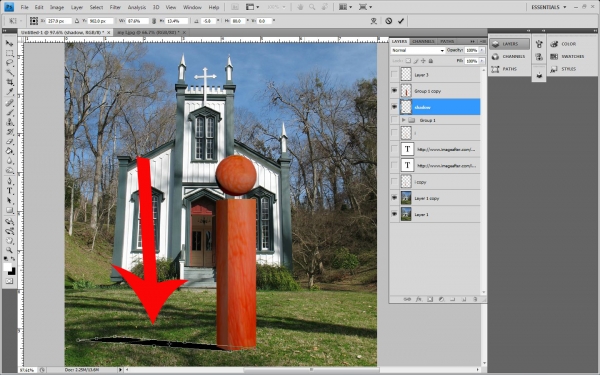Image resolution: width=600 pixels, height=375 pixels.
Task: Toggle lock all for layer
Action: pyautogui.click(x=430, y=61)
